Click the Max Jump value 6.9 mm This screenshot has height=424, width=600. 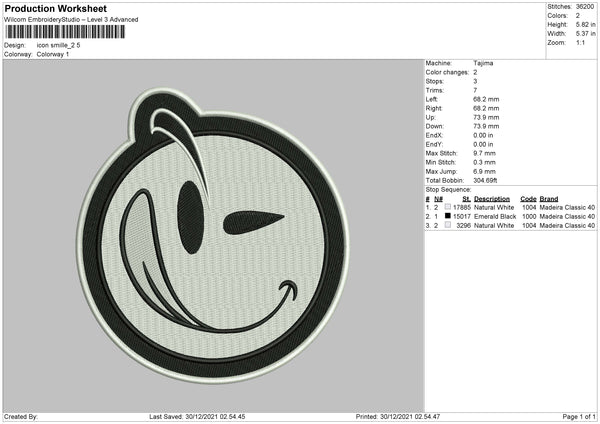(484, 172)
